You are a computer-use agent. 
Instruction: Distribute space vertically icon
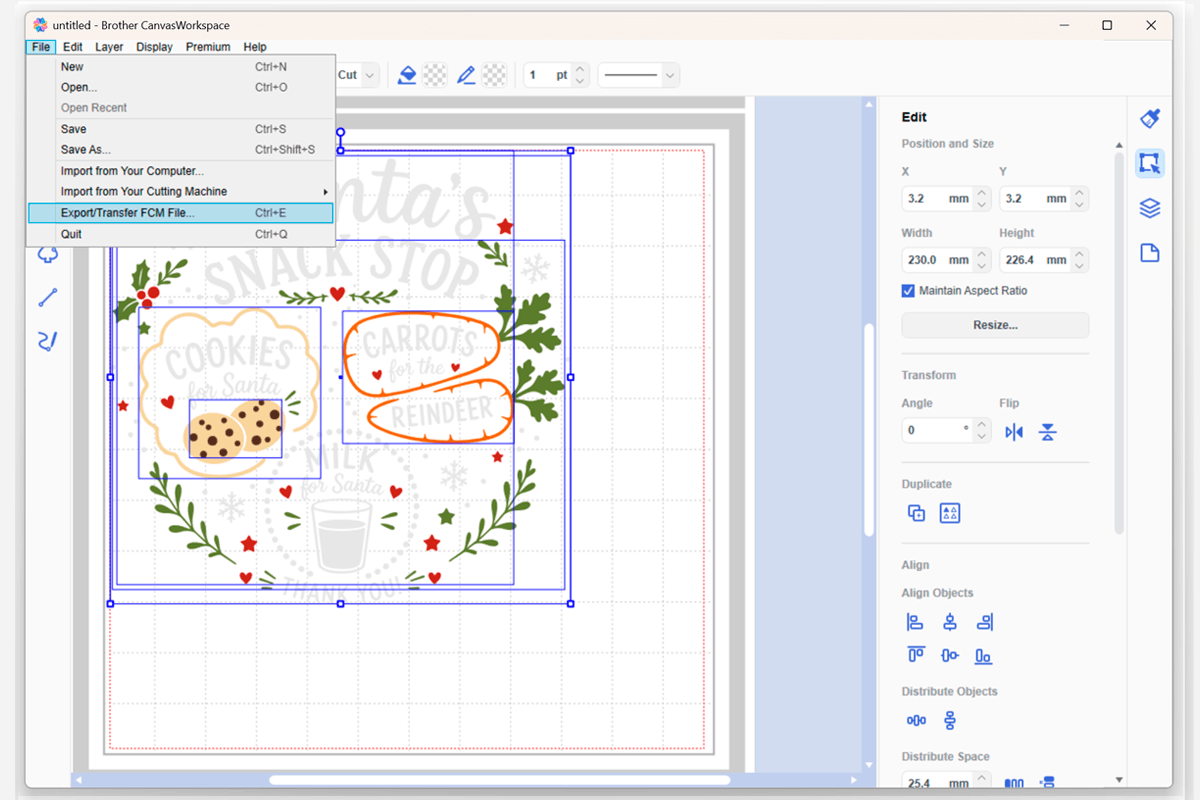pyautogui.click(x=1048, y=783)
